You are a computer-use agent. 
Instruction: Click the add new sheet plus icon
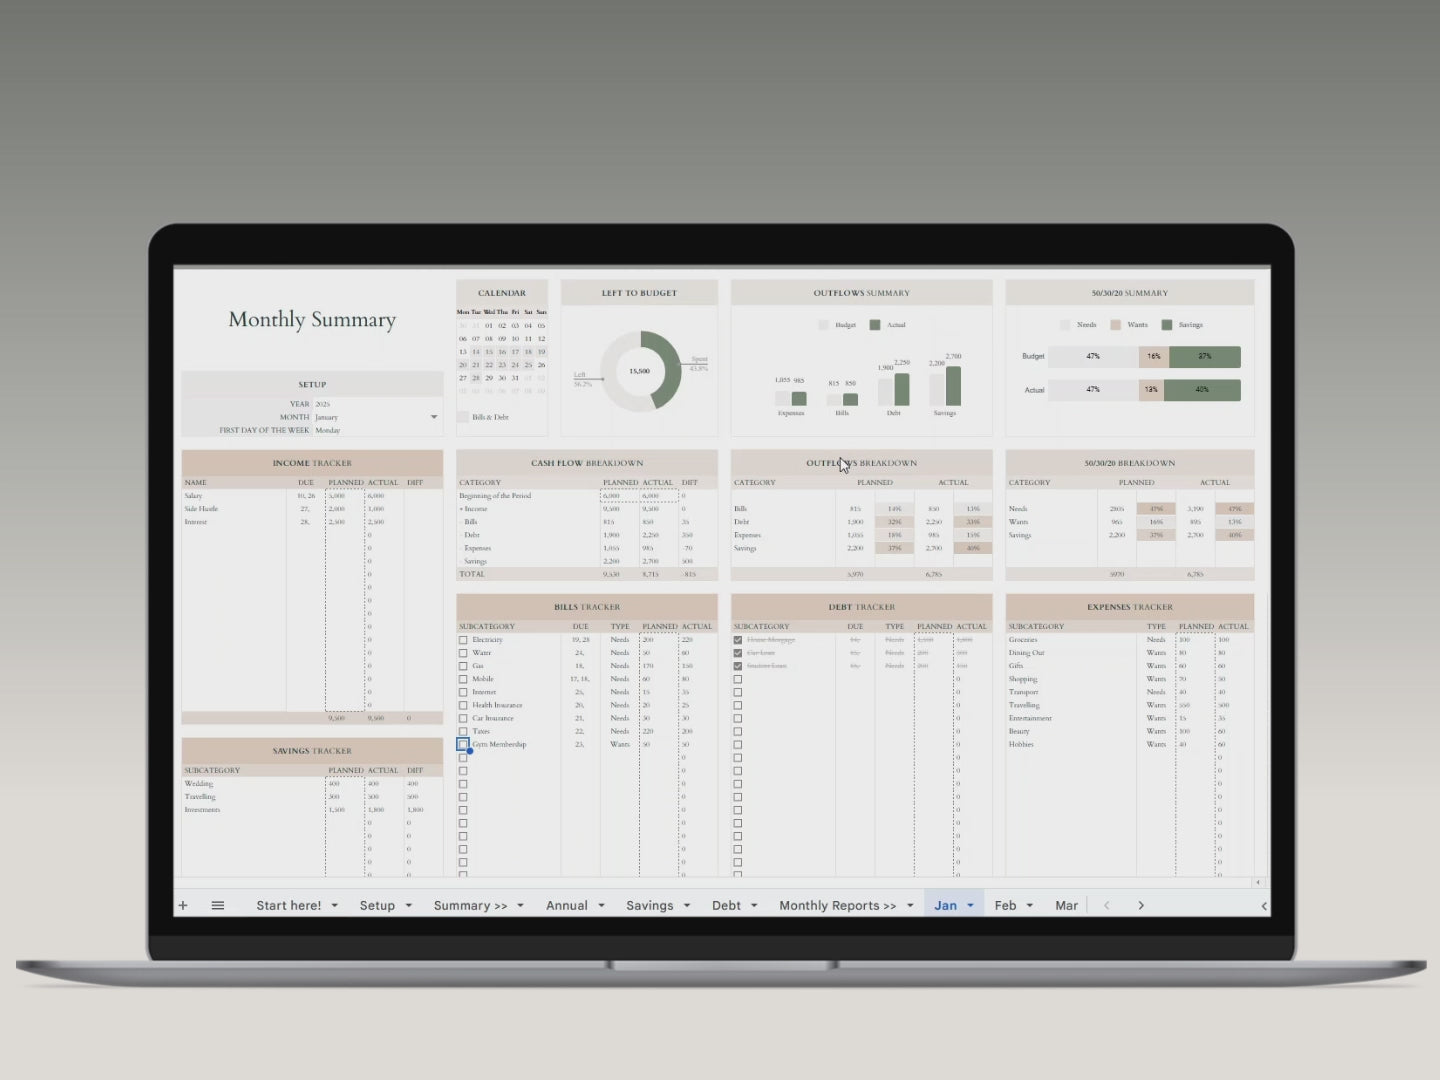click(x=183, y=905)
